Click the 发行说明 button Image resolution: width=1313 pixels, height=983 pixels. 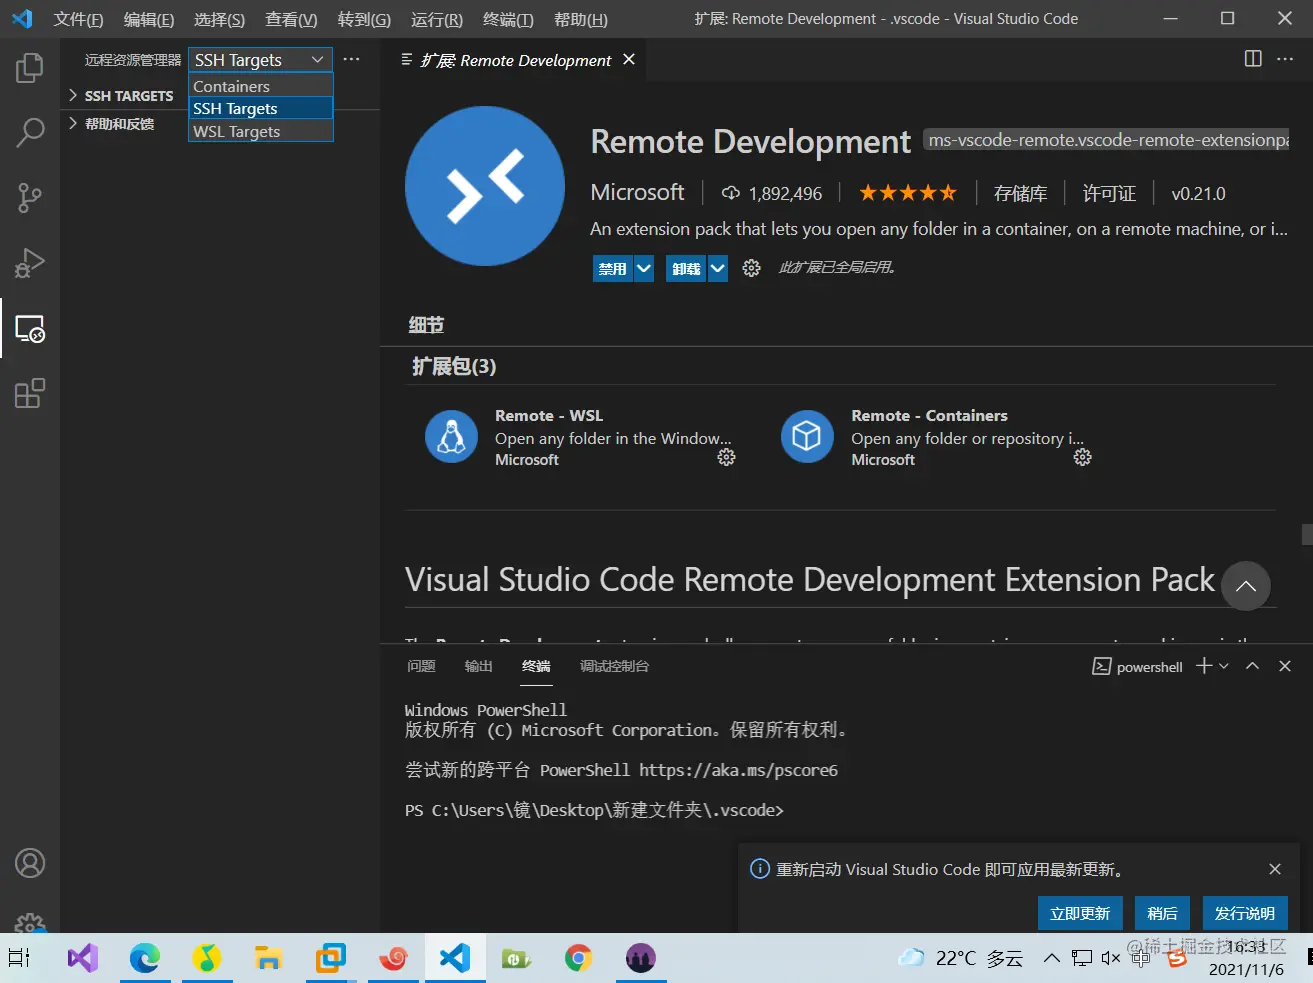1244,913
